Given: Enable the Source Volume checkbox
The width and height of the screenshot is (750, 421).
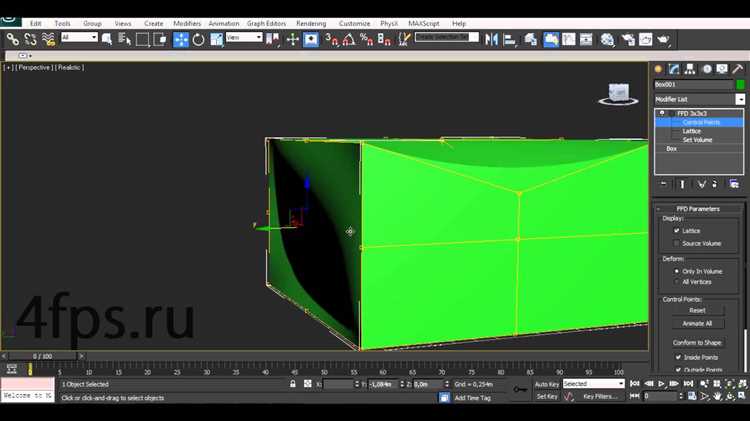Looking at the screenshot, I should pos(677,243).
